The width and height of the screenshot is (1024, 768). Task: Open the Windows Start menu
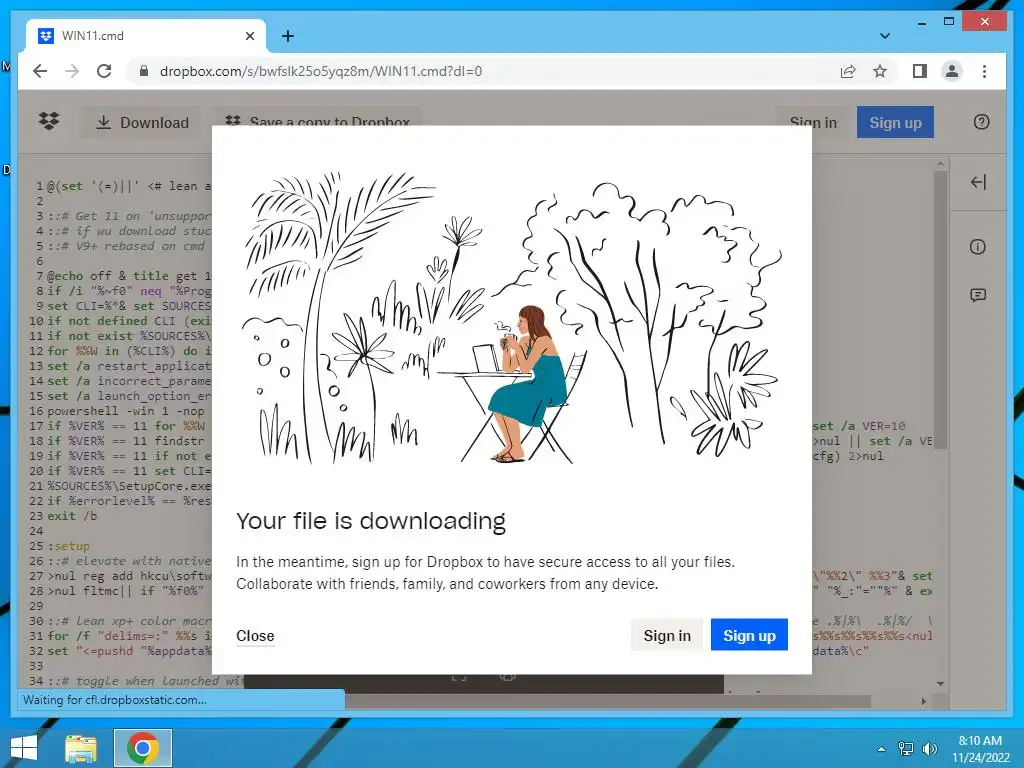24,748
